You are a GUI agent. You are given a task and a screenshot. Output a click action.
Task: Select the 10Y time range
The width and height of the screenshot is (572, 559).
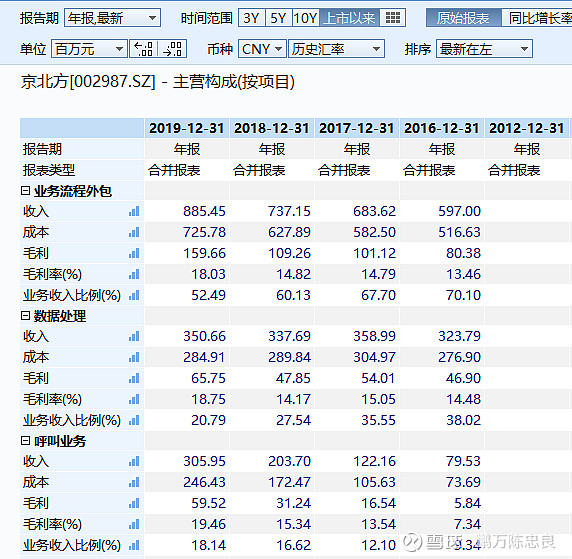point(306,18)
